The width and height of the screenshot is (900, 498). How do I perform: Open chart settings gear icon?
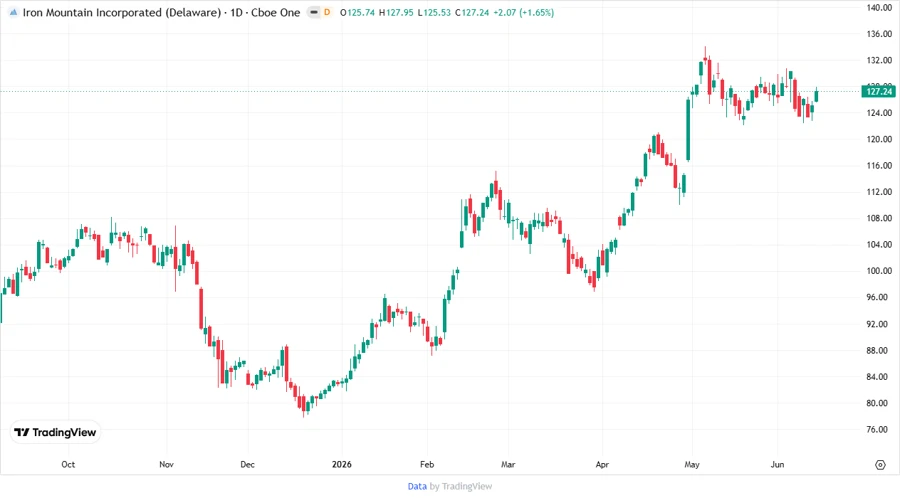coord(880,465)
